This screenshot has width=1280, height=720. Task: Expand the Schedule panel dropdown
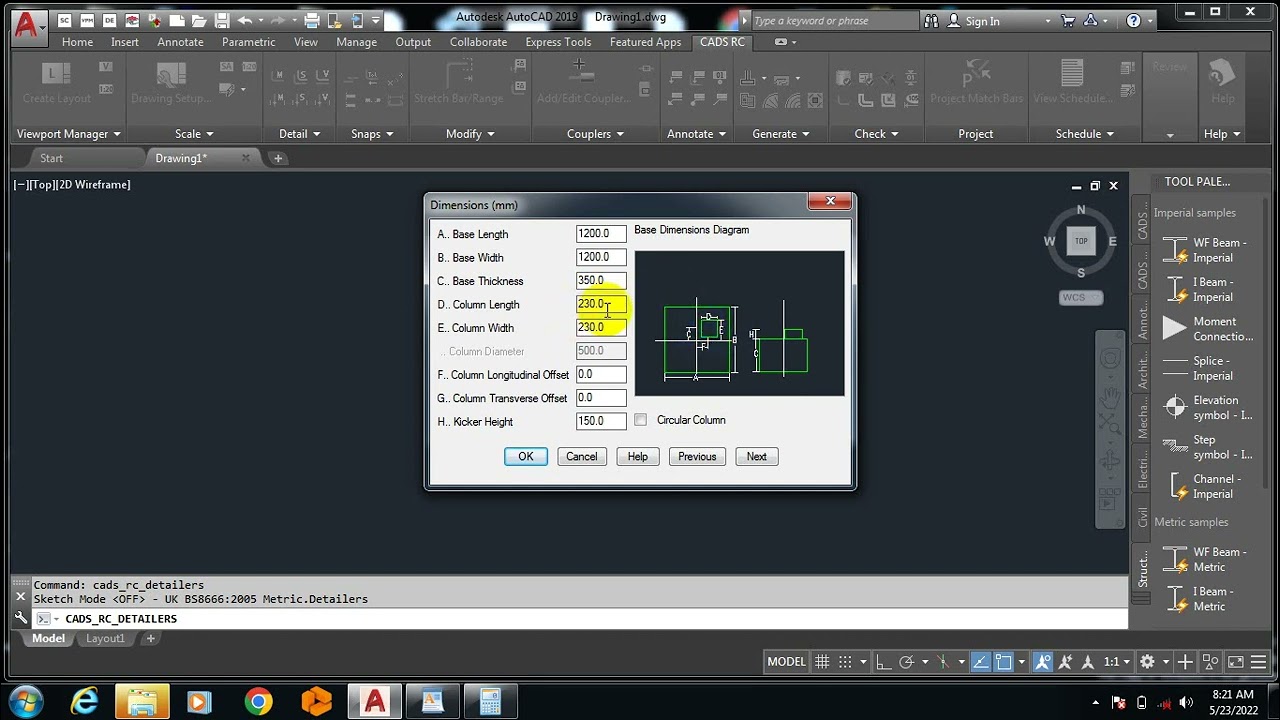click(1085, 134)
